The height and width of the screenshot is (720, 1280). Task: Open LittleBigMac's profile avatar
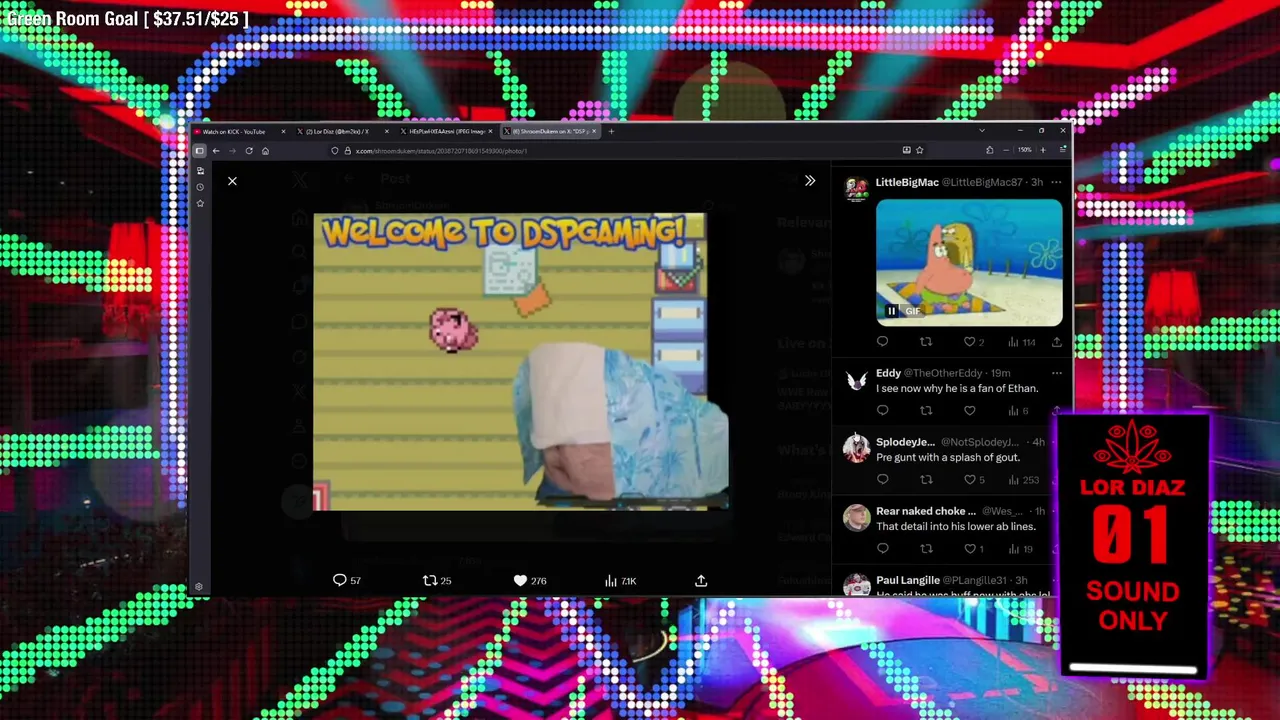[x=856, y=189]
